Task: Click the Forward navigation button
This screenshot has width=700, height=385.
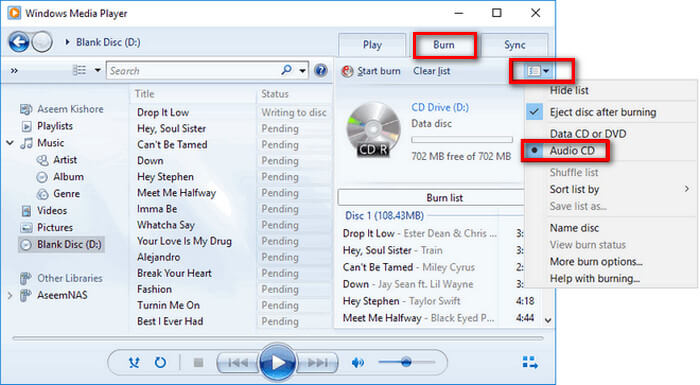Action: [x=42, y=42]
